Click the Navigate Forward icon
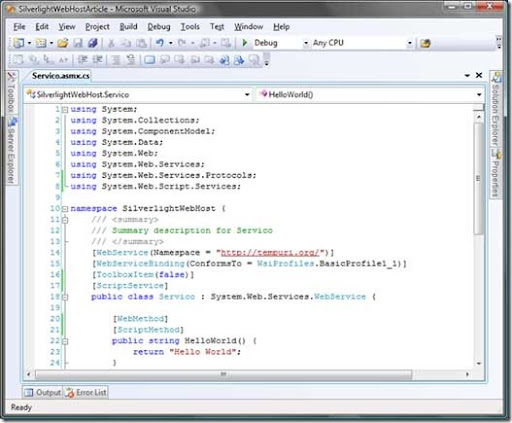Image resolution: width=512 pixels, height=423 pixels. [226, 43]
